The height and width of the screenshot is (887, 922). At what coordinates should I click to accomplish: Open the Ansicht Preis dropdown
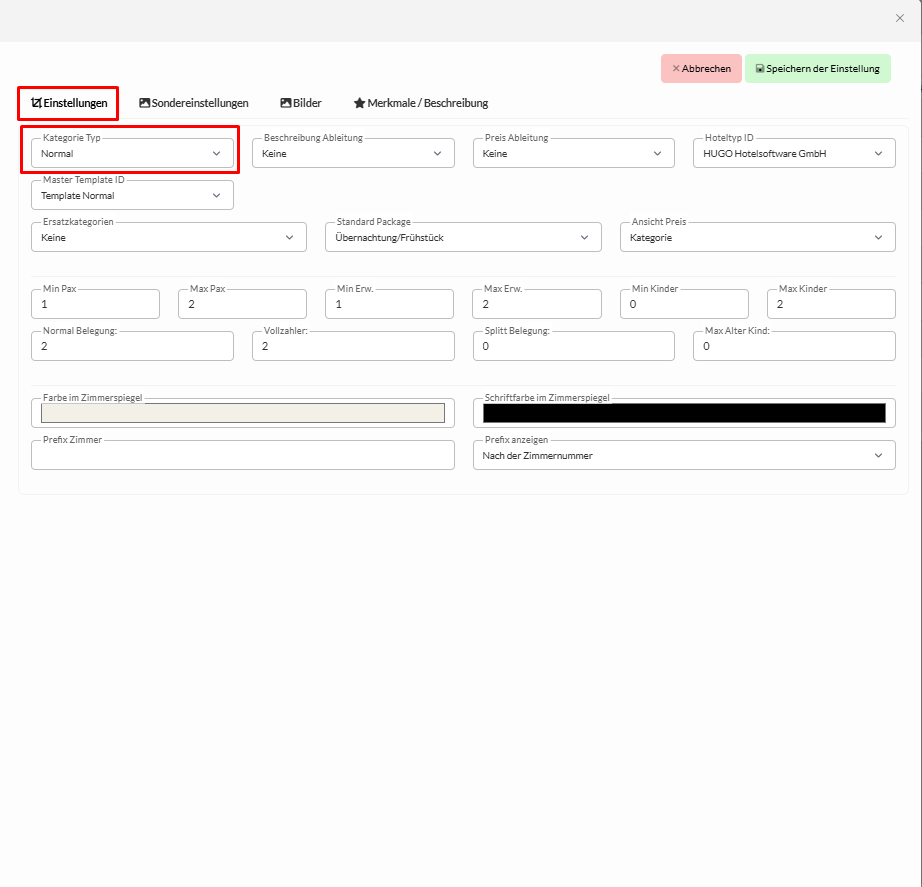pos(757,238)
